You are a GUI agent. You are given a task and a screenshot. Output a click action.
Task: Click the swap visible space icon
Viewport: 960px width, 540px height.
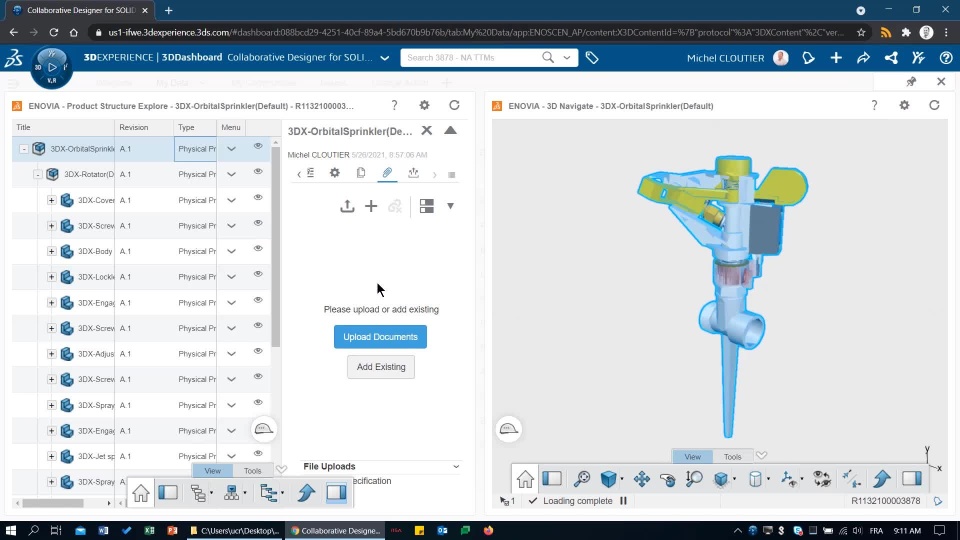822,479
